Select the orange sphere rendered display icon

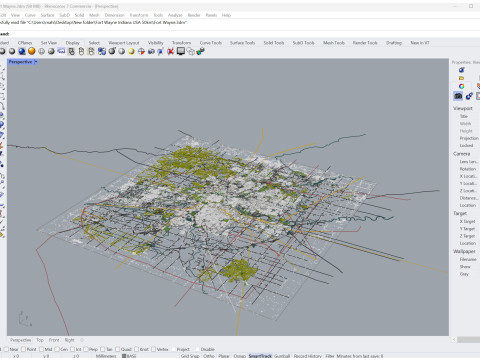click(32, 51)
